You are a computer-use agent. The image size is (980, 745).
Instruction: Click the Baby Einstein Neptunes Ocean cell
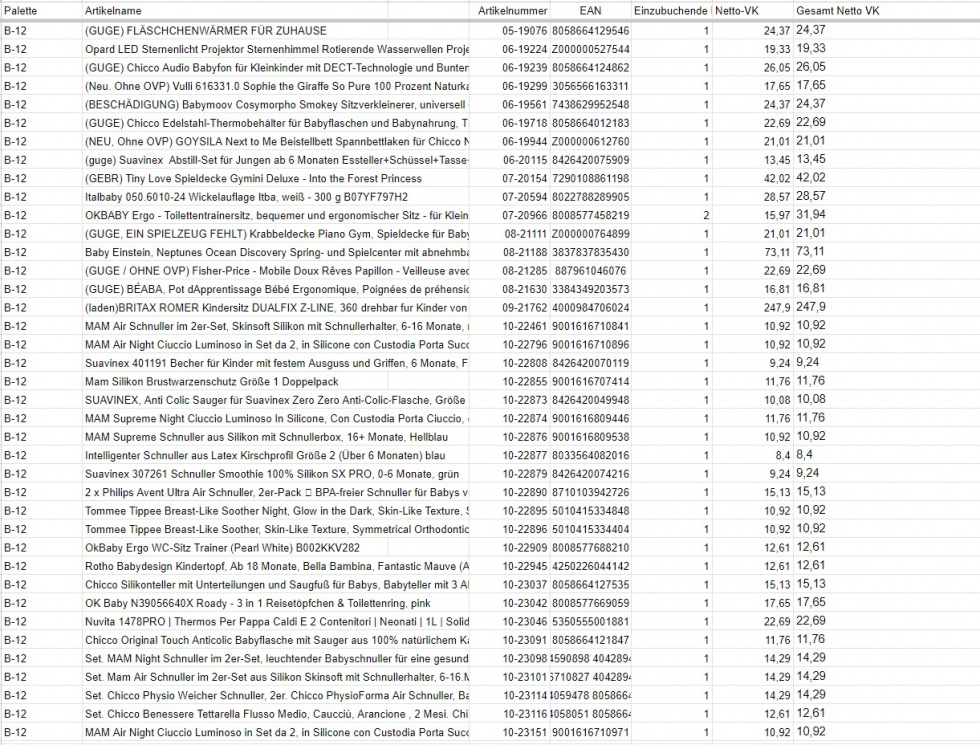[x=277, y=252]
